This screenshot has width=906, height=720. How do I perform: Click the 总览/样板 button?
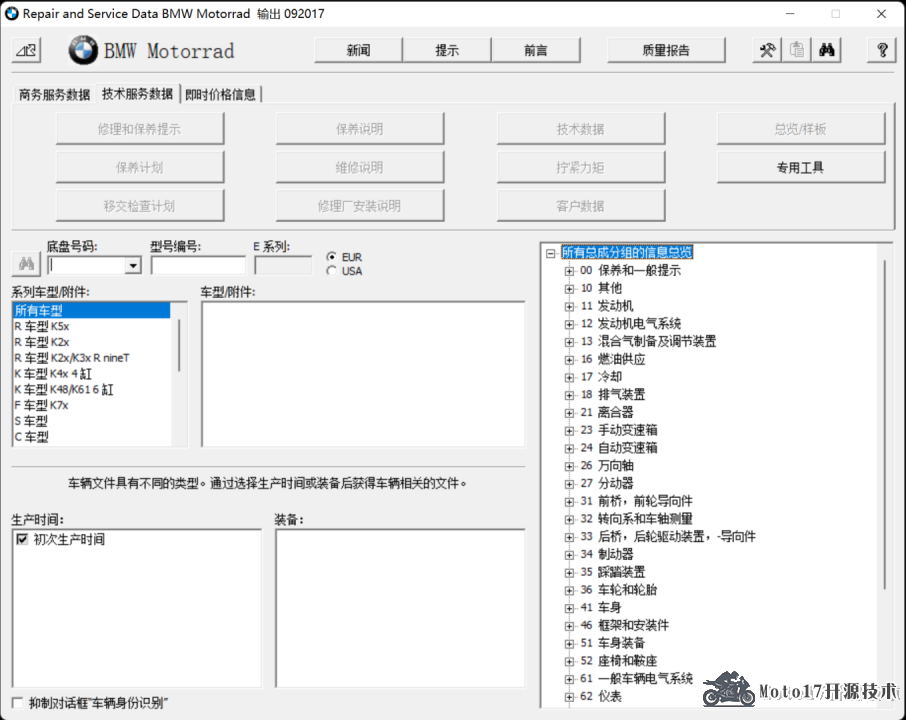pyautogui.click(x=801, y=129)
